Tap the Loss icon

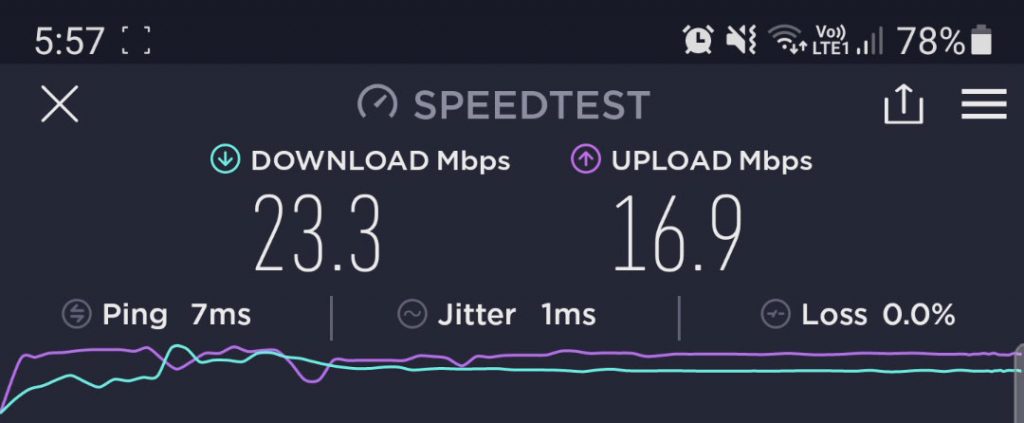776,314
